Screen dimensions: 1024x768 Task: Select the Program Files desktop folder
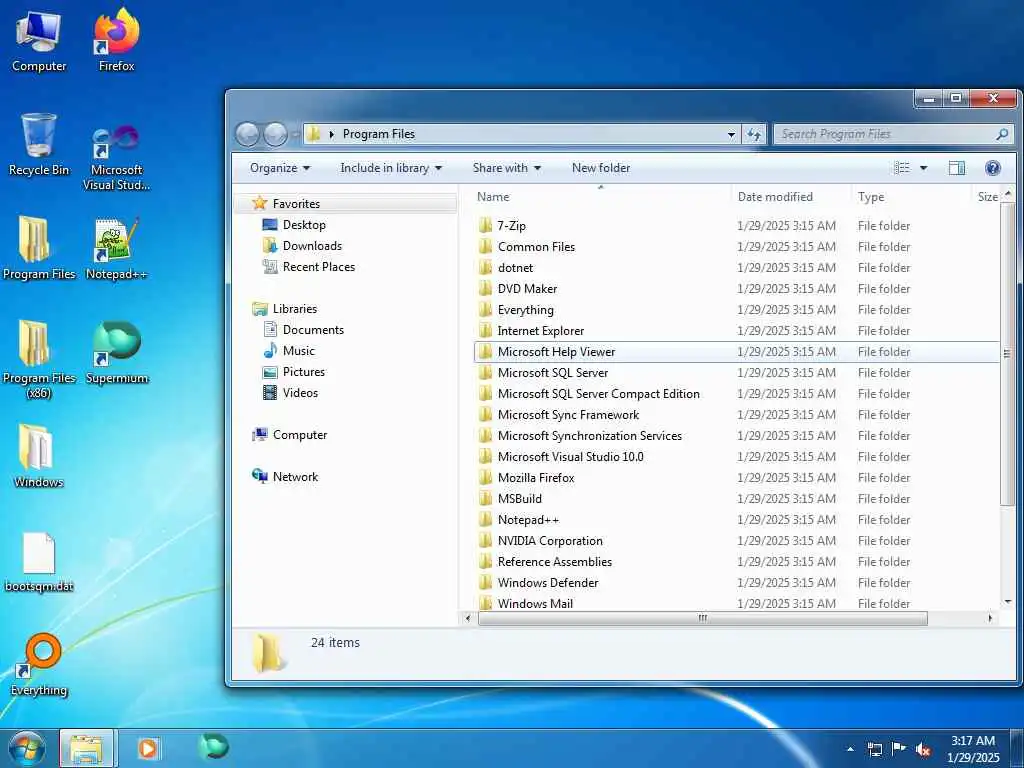pyautogui.click(x=39, y=248)
